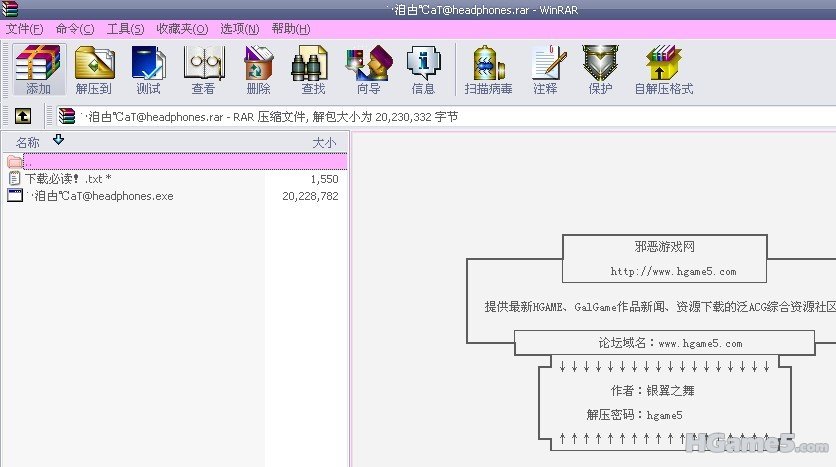Screen dimensions: 836x467
Task: Convert to SFX (自解压格式) icon
Action: click(x=664, y=70)
